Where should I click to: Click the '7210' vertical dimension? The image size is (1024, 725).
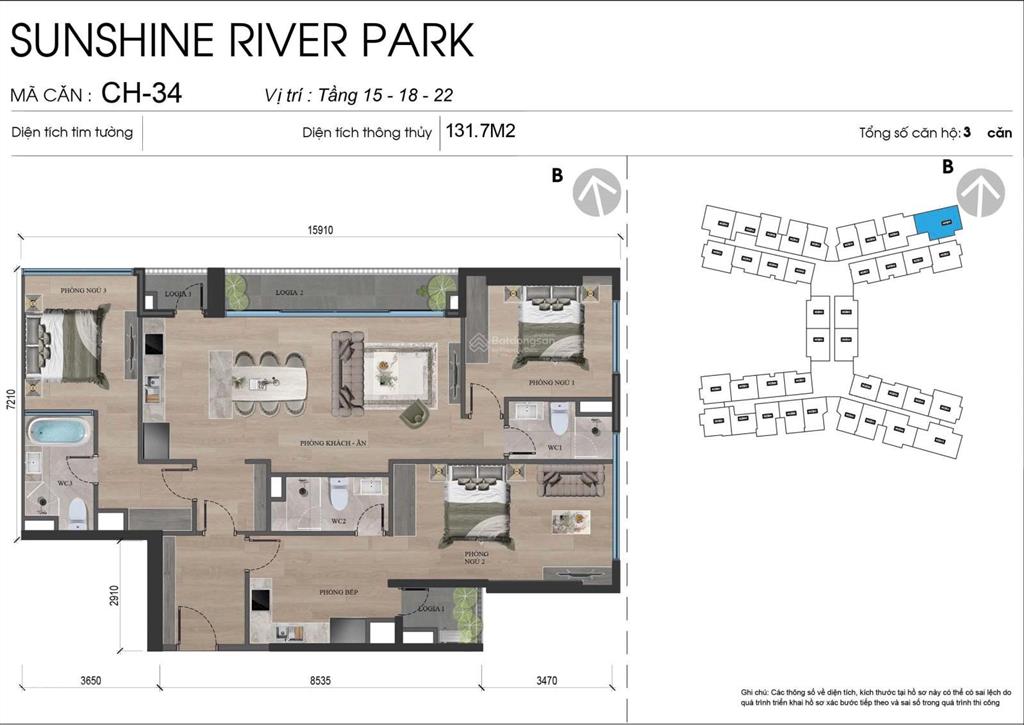[x=10, y=399]
